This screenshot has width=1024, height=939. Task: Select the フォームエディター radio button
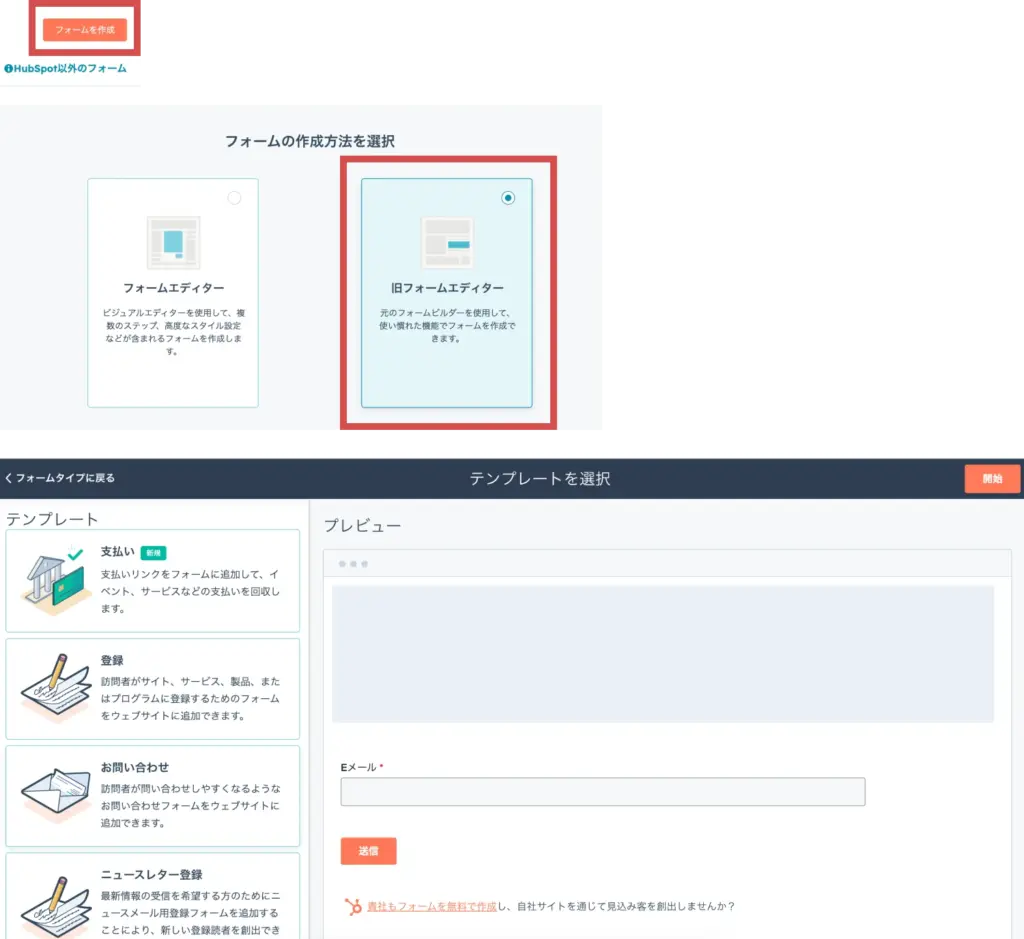point(234,198)
